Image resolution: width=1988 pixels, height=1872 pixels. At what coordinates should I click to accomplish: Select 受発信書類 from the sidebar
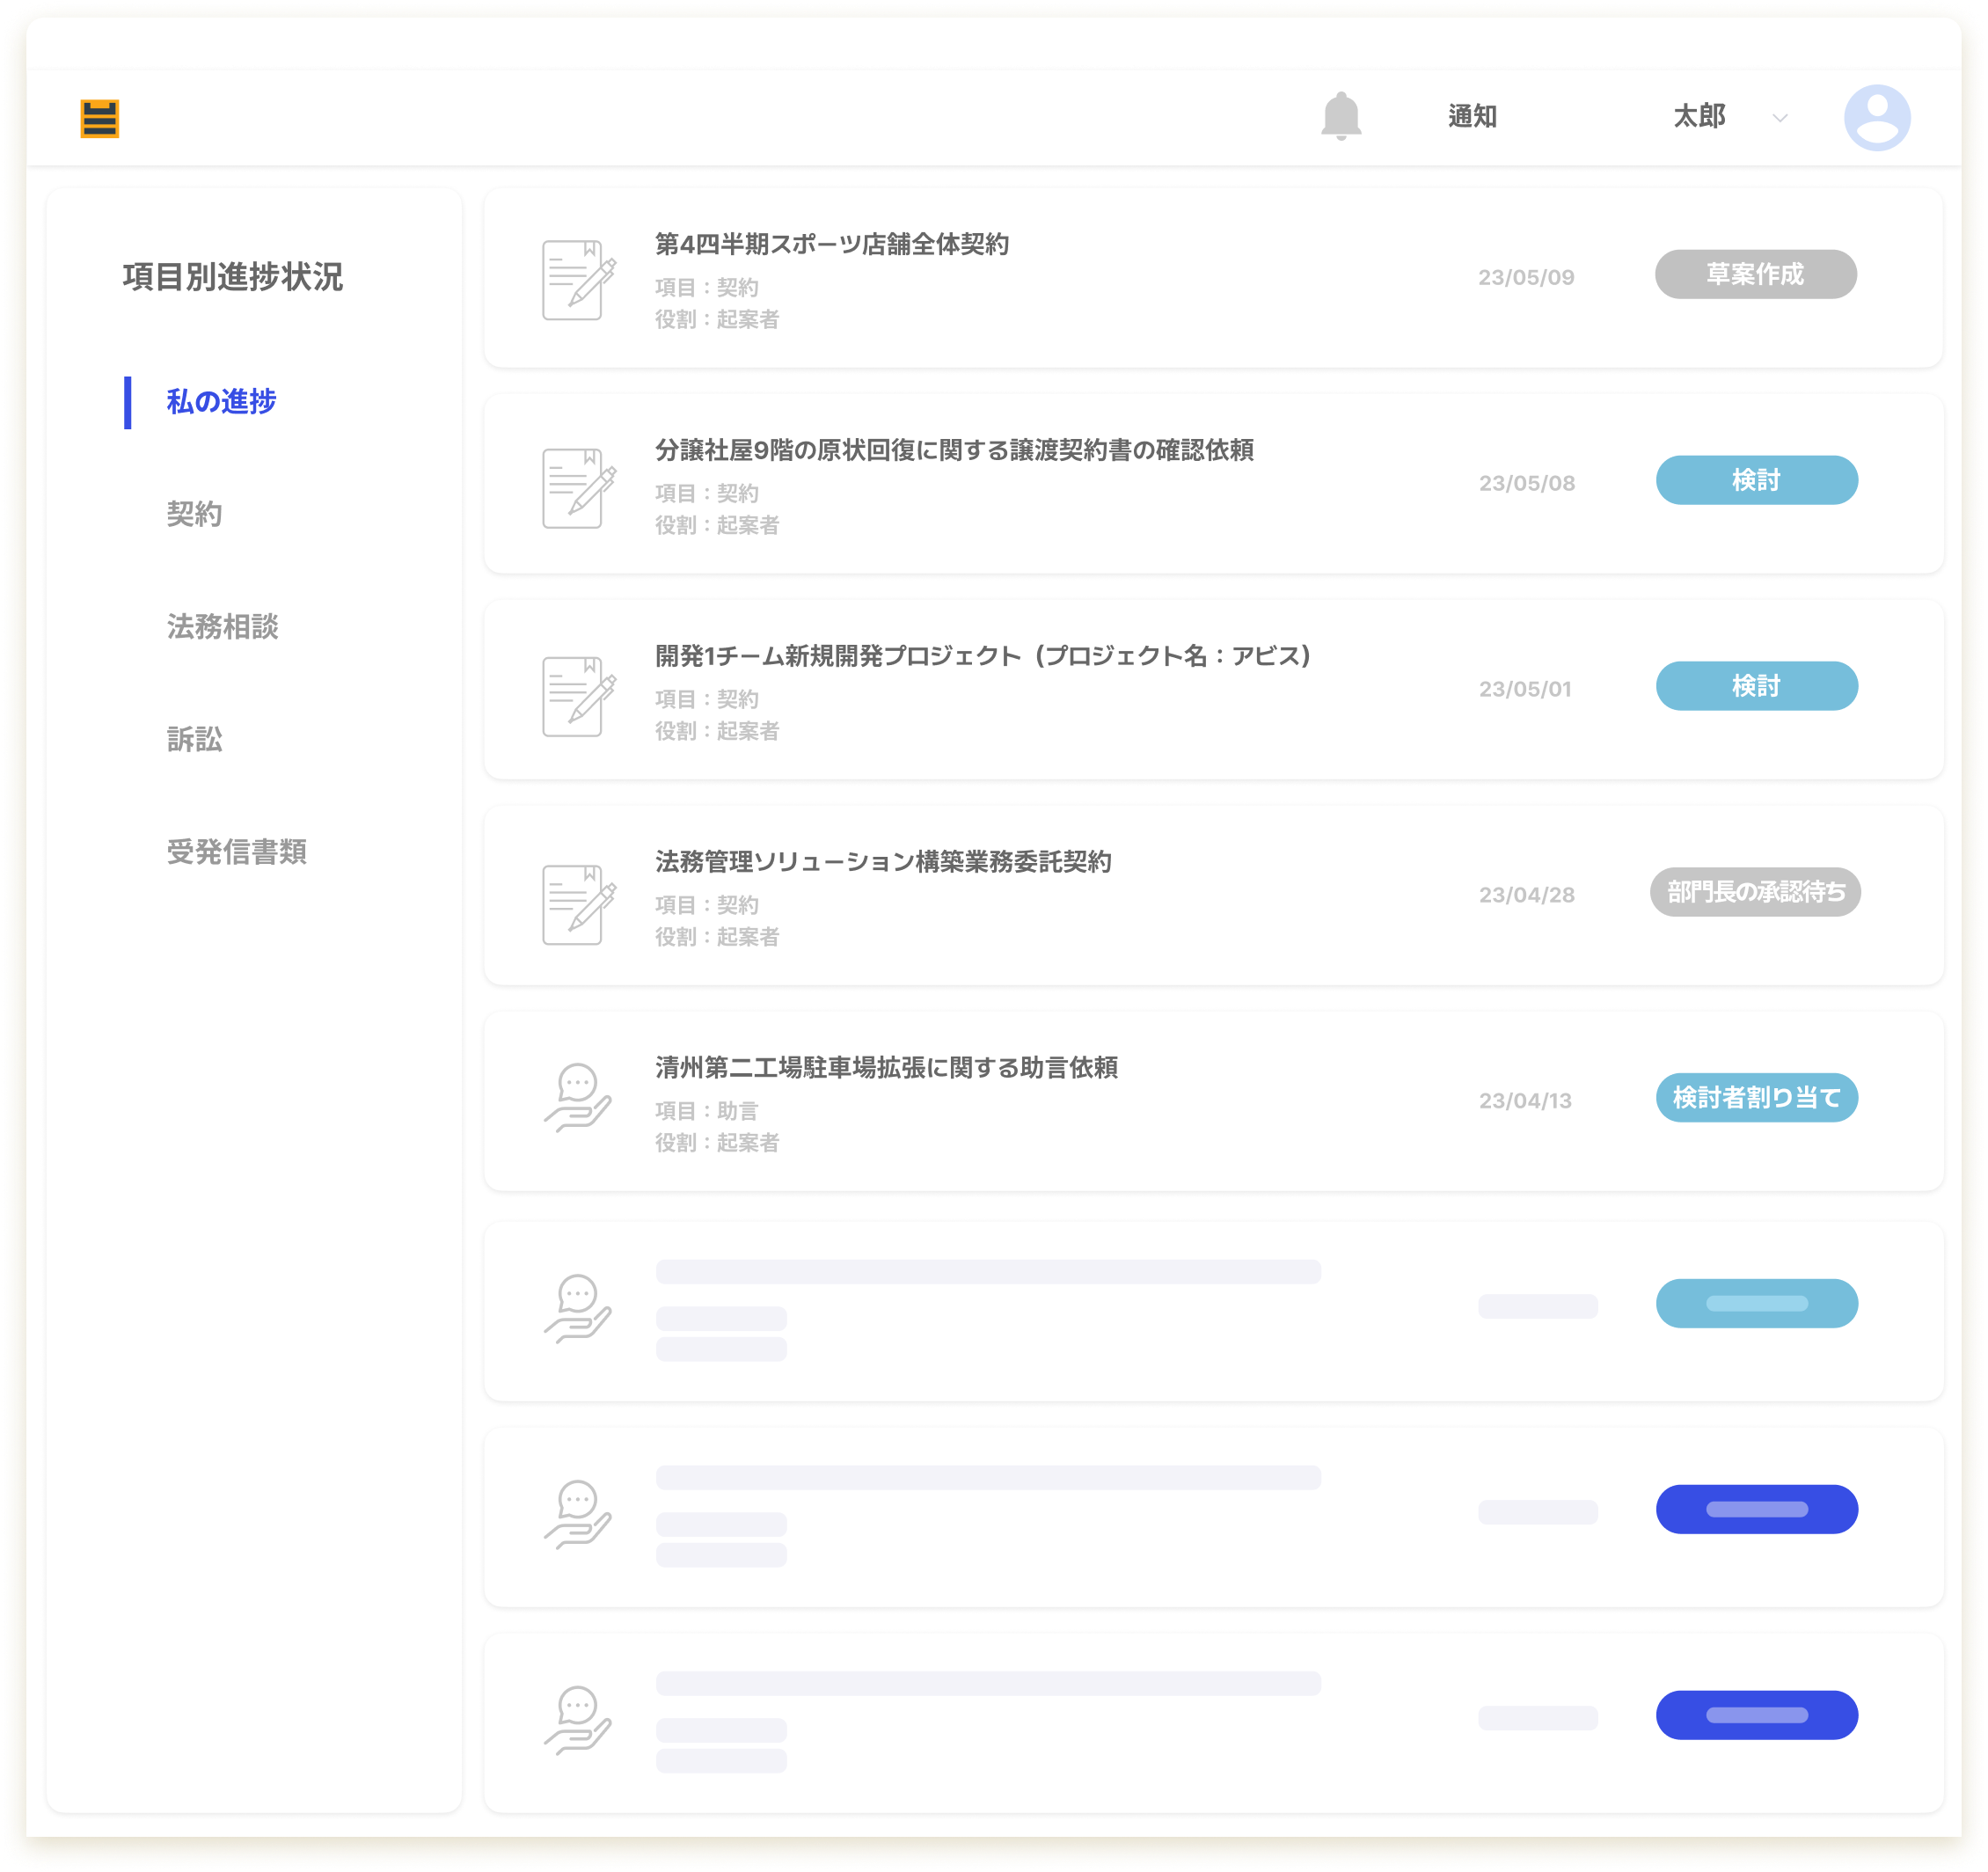tap(237, 854)
